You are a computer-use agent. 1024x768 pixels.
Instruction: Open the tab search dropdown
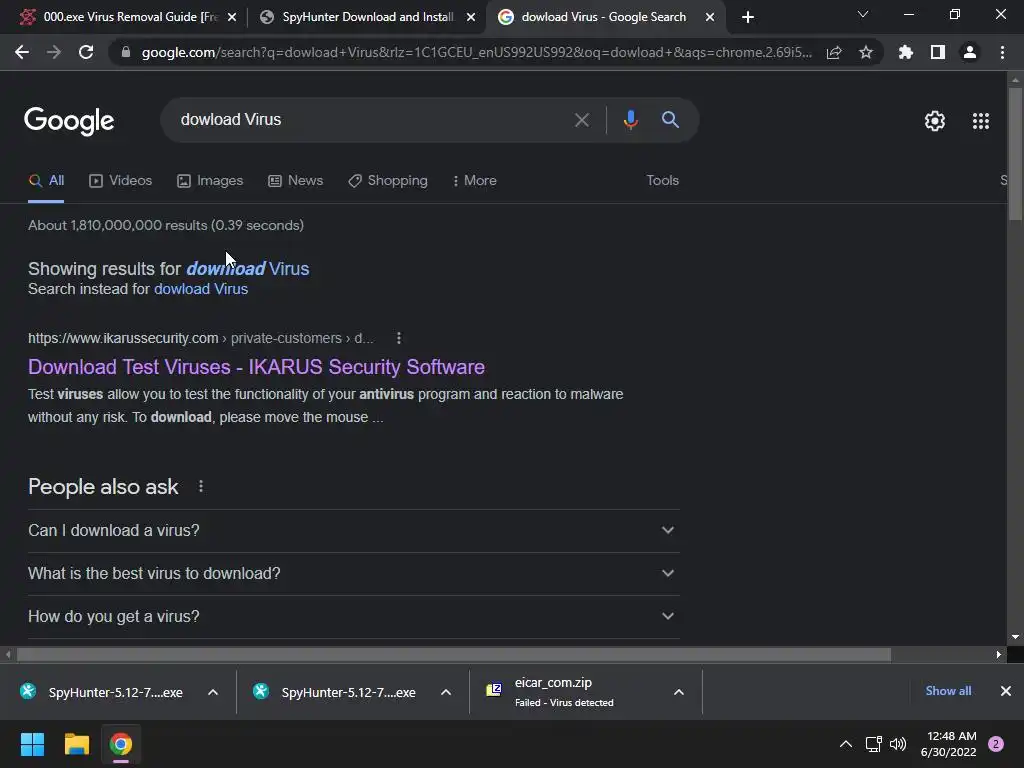pyautogui.click(x=863, y=14)
